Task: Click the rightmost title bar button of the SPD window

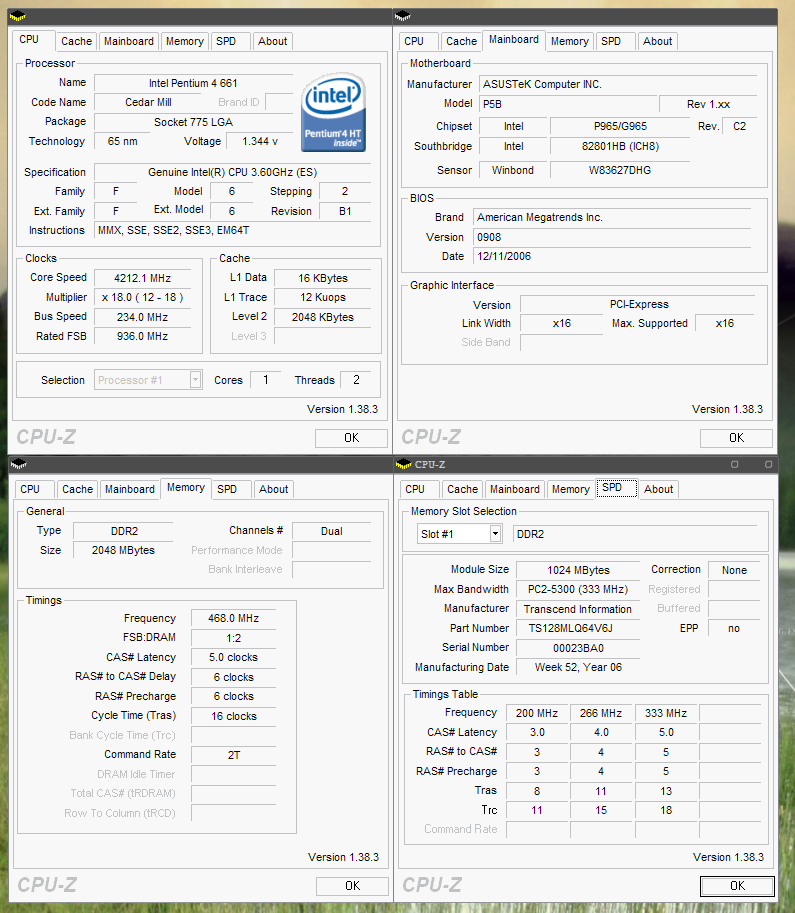Action: (768, 463)
